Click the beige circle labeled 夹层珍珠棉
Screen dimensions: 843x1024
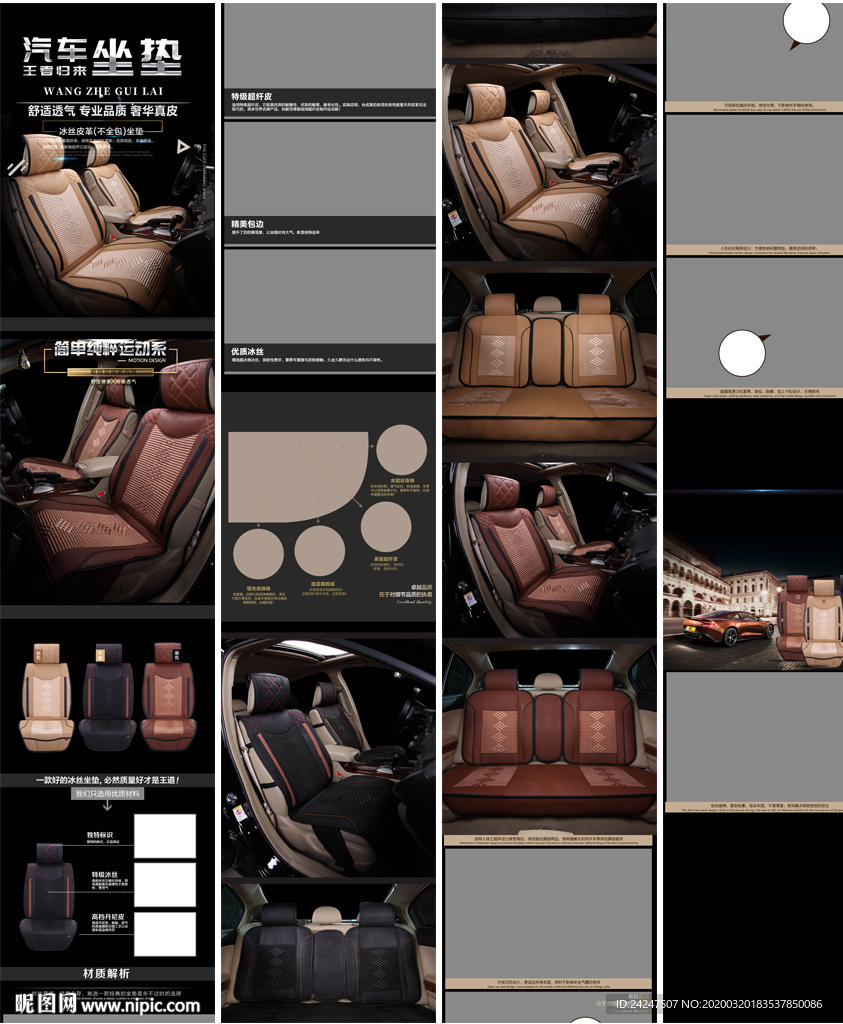(401, 449)
